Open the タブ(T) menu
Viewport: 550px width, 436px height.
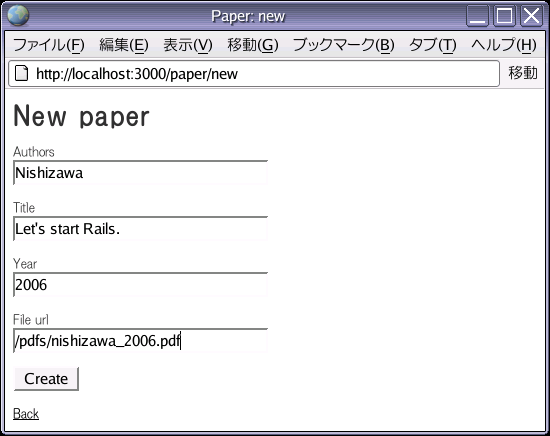click(433, 45)
